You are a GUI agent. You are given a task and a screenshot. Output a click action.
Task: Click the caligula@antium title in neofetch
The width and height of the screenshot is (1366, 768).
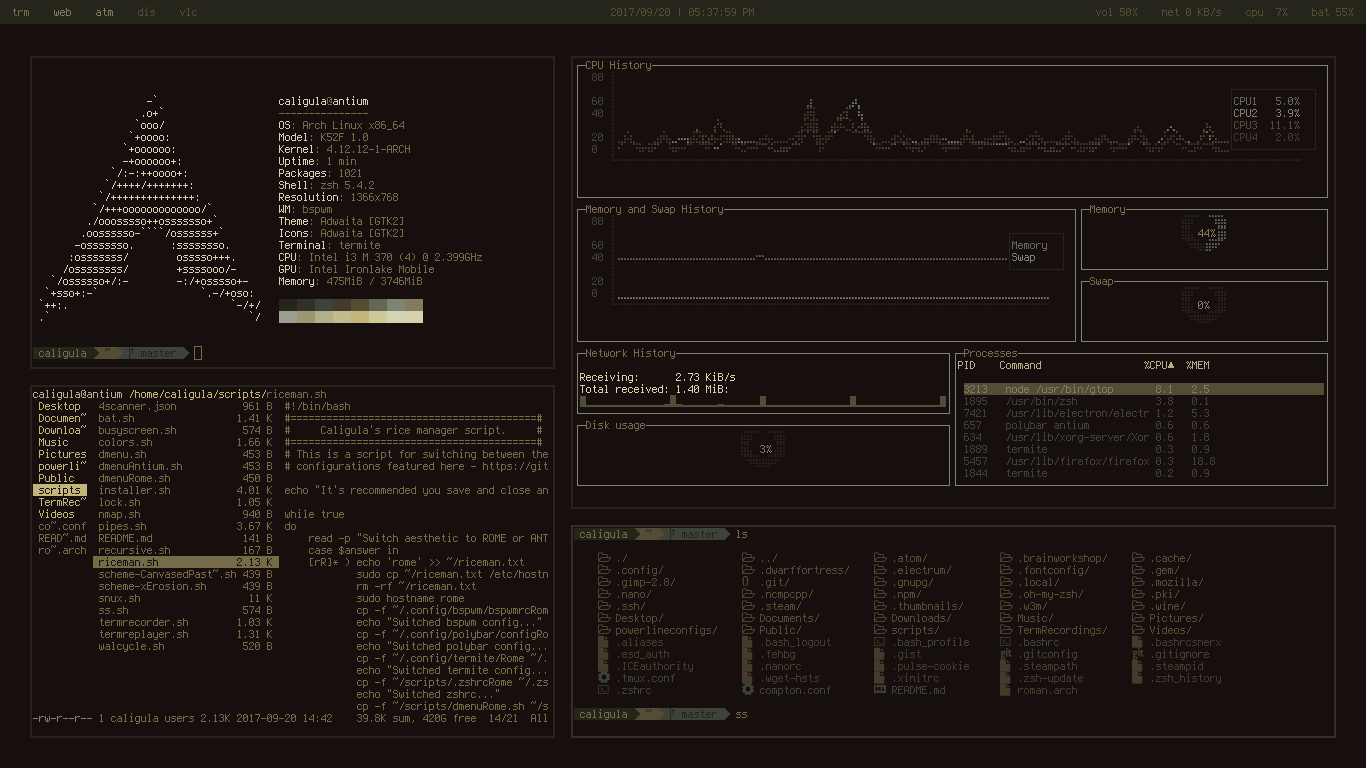click(323, 101)
